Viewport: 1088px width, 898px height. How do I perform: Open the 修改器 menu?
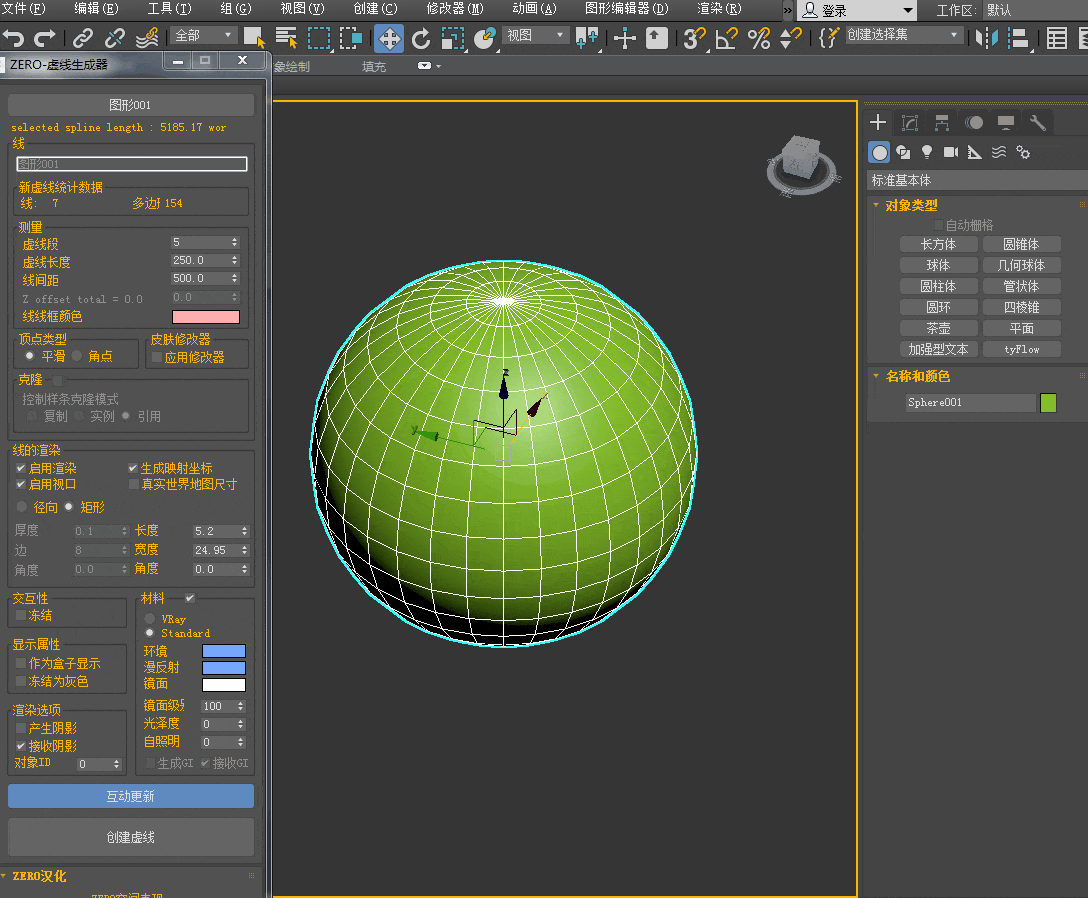click(x=454, y=9)
